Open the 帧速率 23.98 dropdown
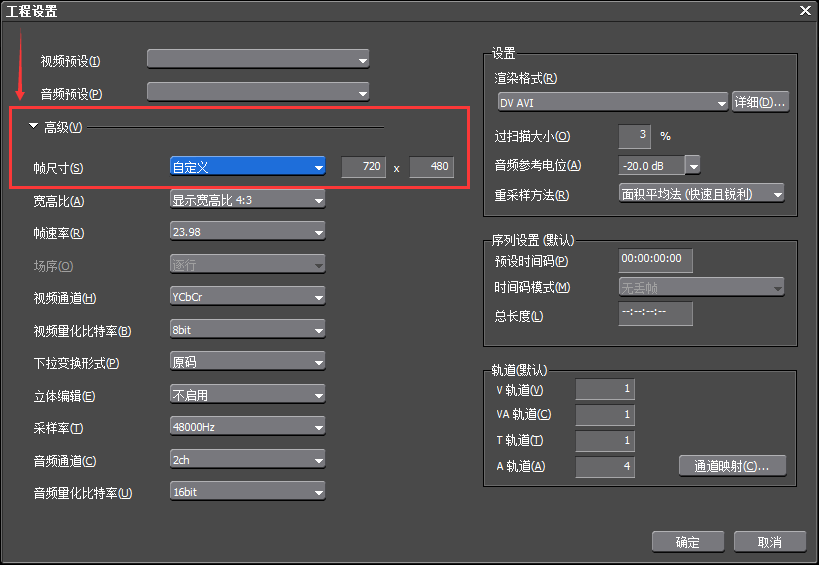This screenshot has height=565, width=819. (x=248, y=233)
